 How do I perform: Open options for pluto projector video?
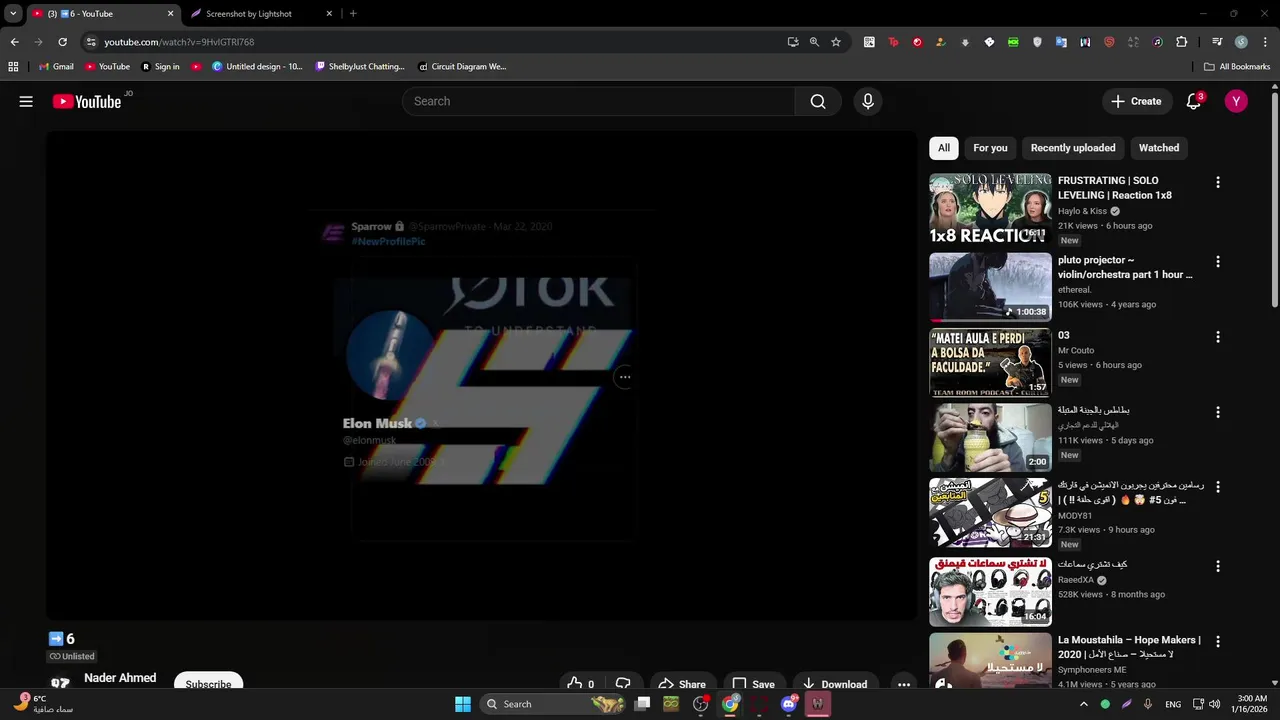[x=1217, y=261]
